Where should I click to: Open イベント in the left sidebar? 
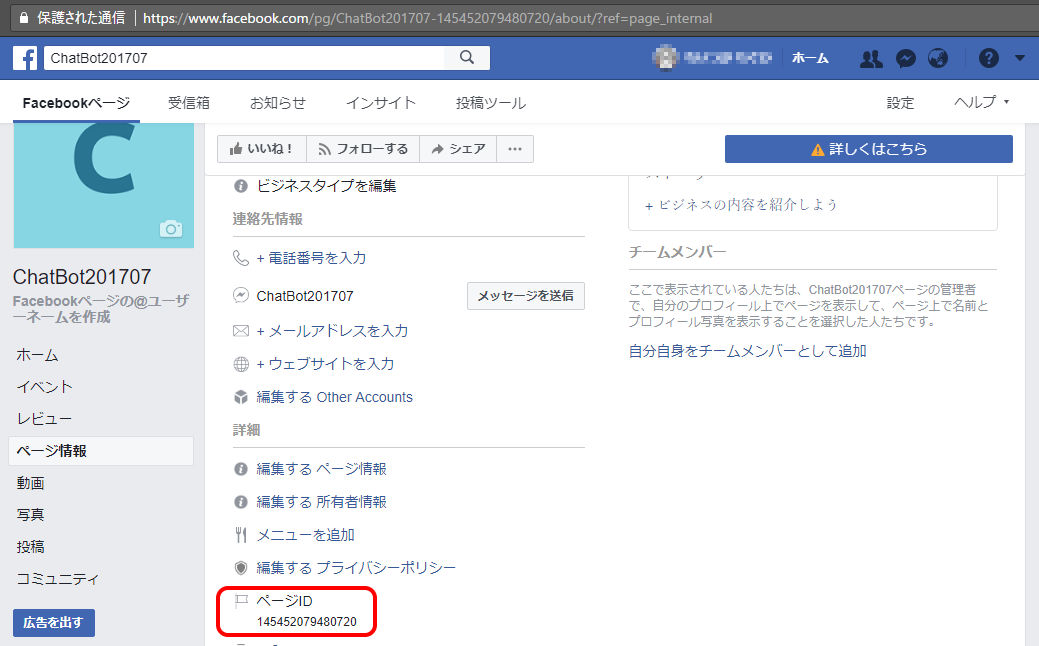(44, 387)
